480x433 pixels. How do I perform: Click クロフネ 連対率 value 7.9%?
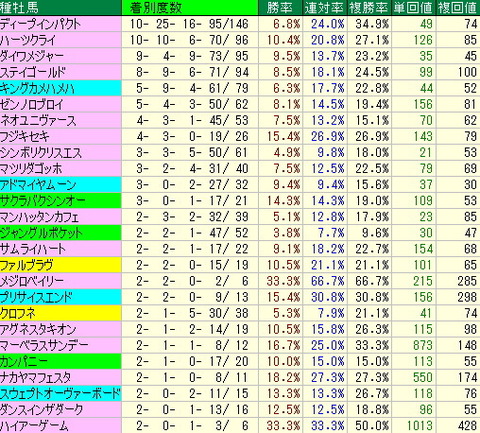point(331,313)
